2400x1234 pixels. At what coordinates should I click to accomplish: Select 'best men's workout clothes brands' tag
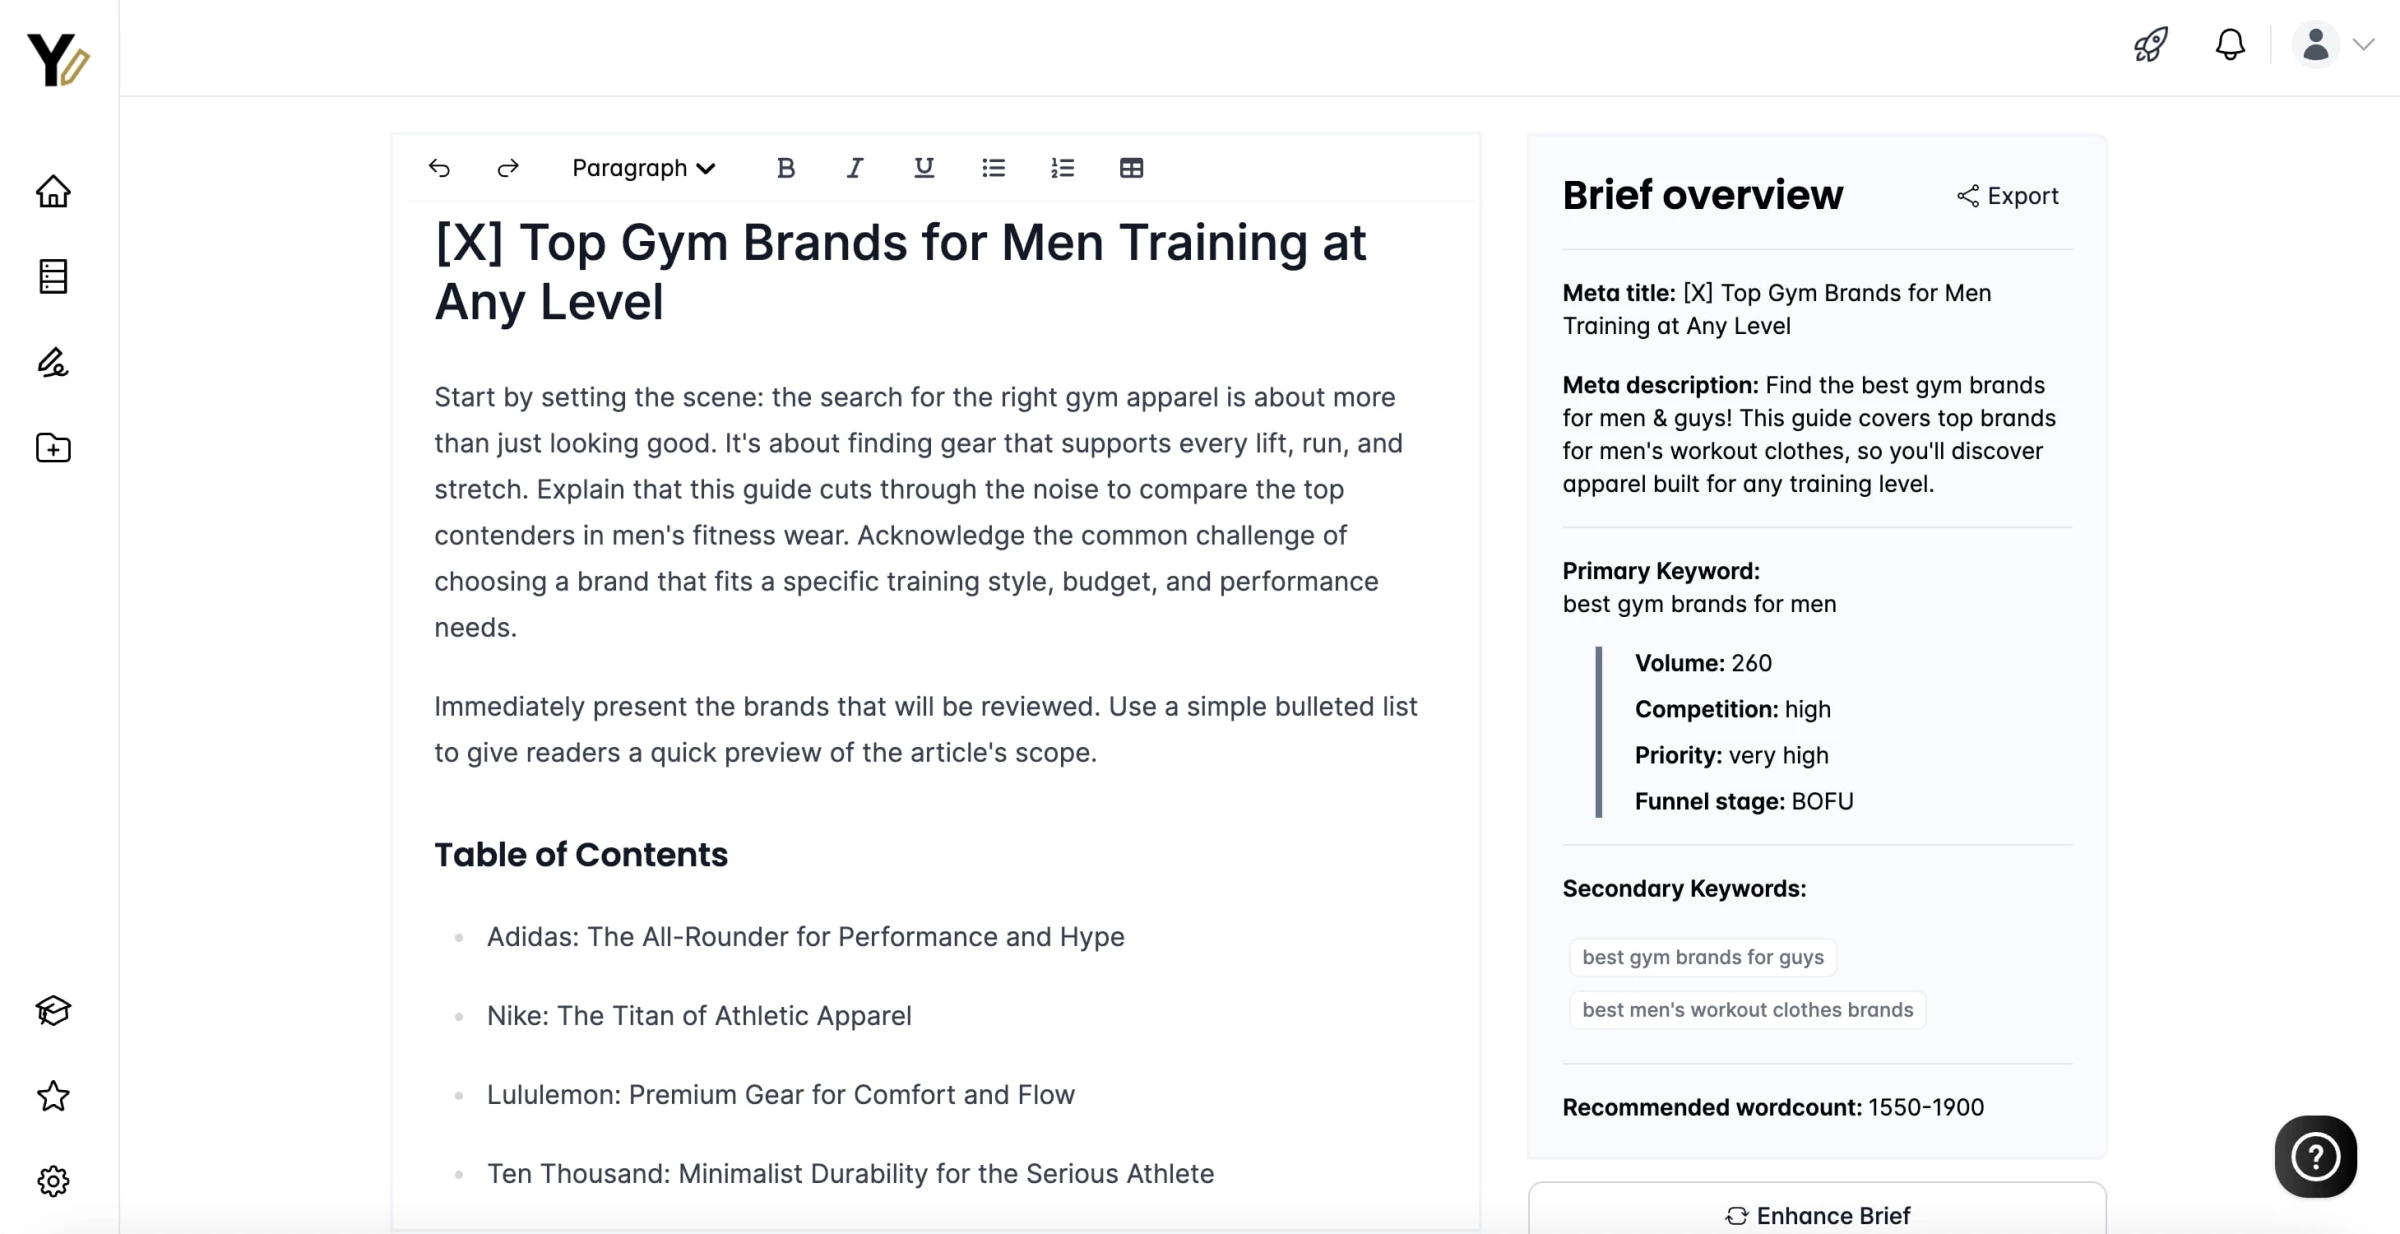tap(1748, 1010)
